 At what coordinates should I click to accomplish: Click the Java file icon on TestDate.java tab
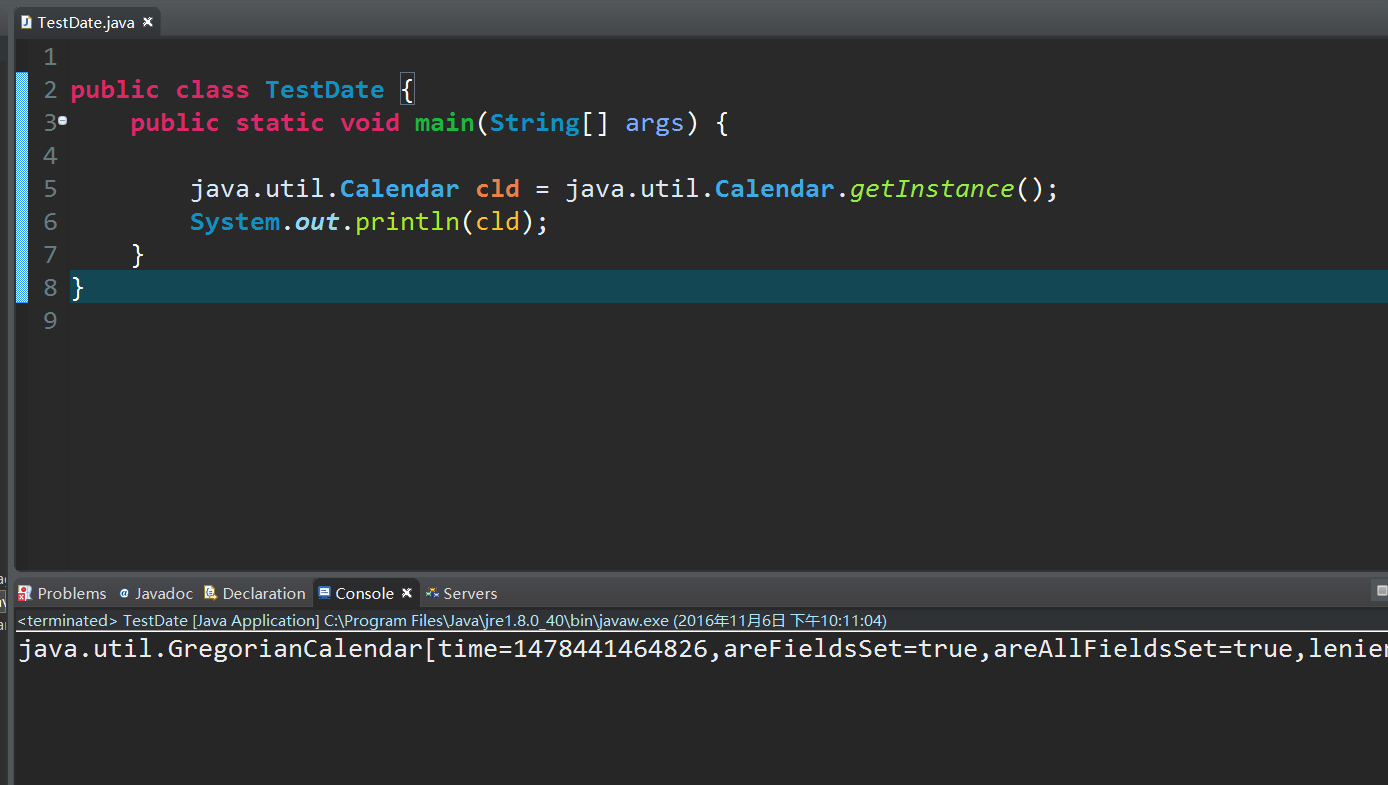28,20
